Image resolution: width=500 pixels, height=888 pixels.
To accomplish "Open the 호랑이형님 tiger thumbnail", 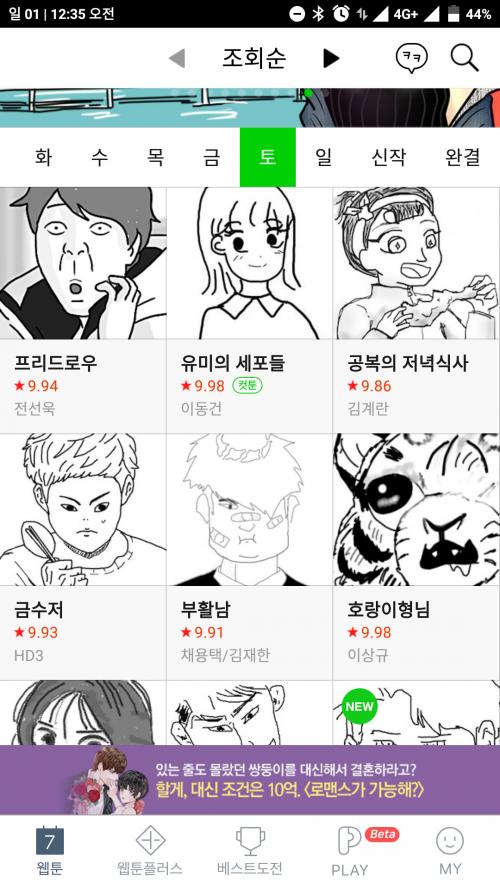I will coord(416,509).
